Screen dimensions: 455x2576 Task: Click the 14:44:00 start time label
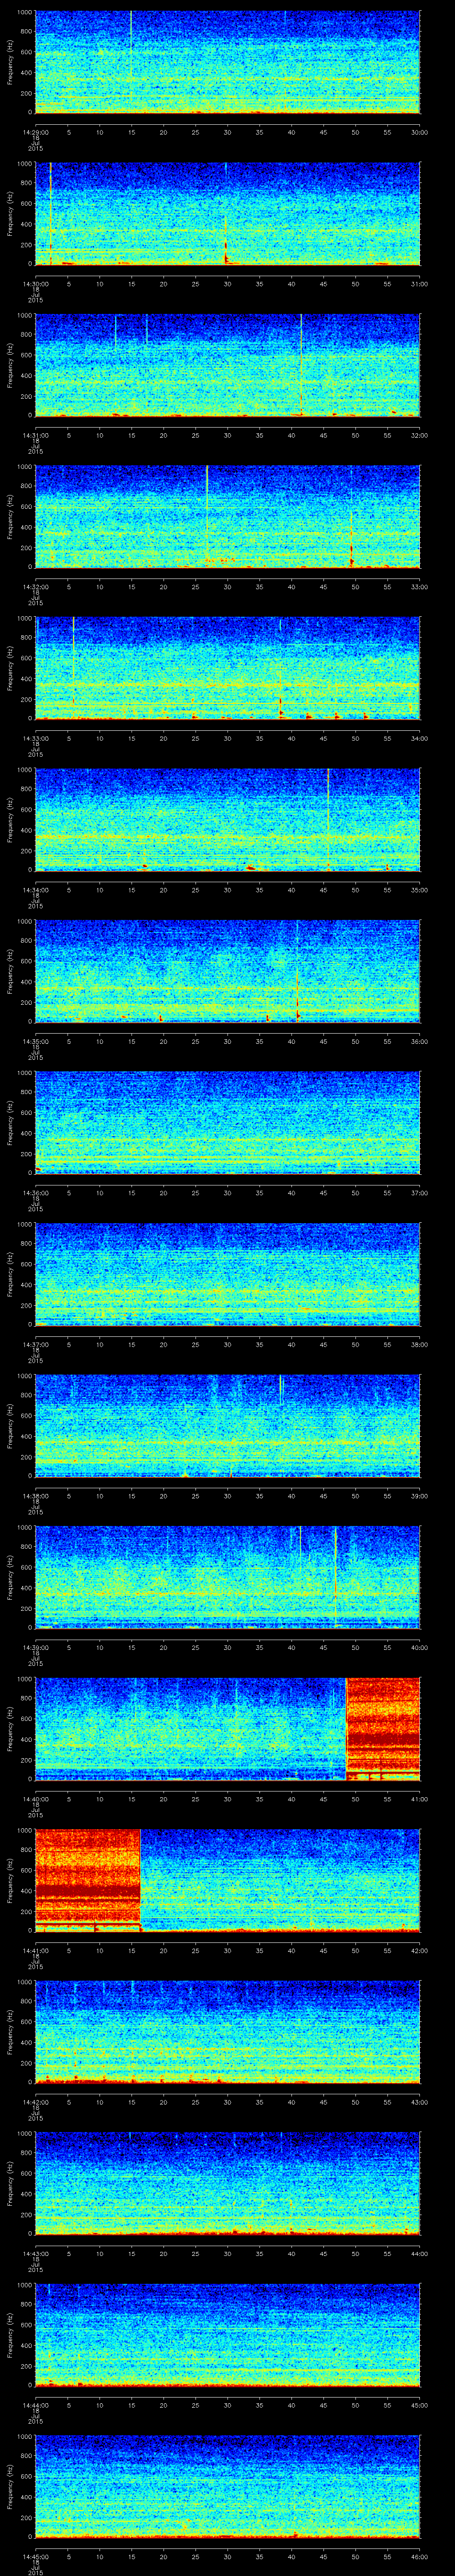[x=35, y=2405]
